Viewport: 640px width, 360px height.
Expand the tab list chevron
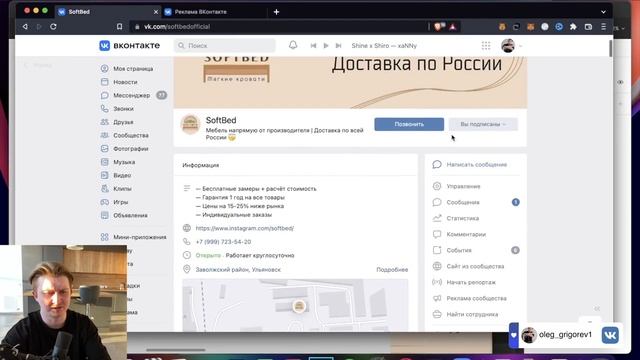(x=603, y=12)
